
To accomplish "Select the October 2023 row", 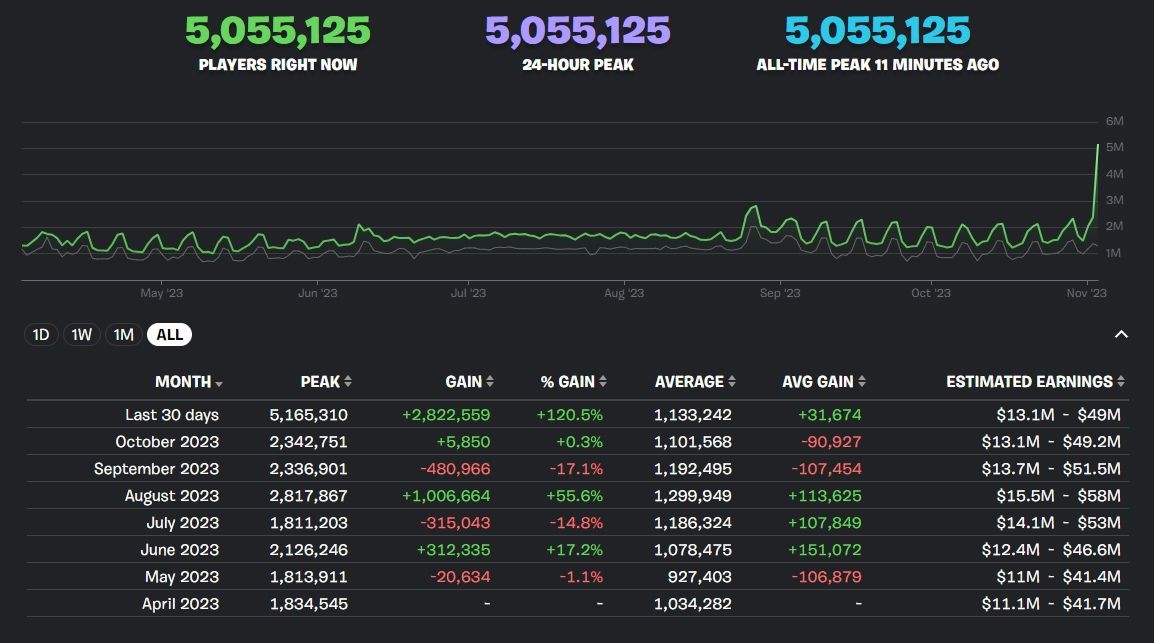I will pos(167,442).
